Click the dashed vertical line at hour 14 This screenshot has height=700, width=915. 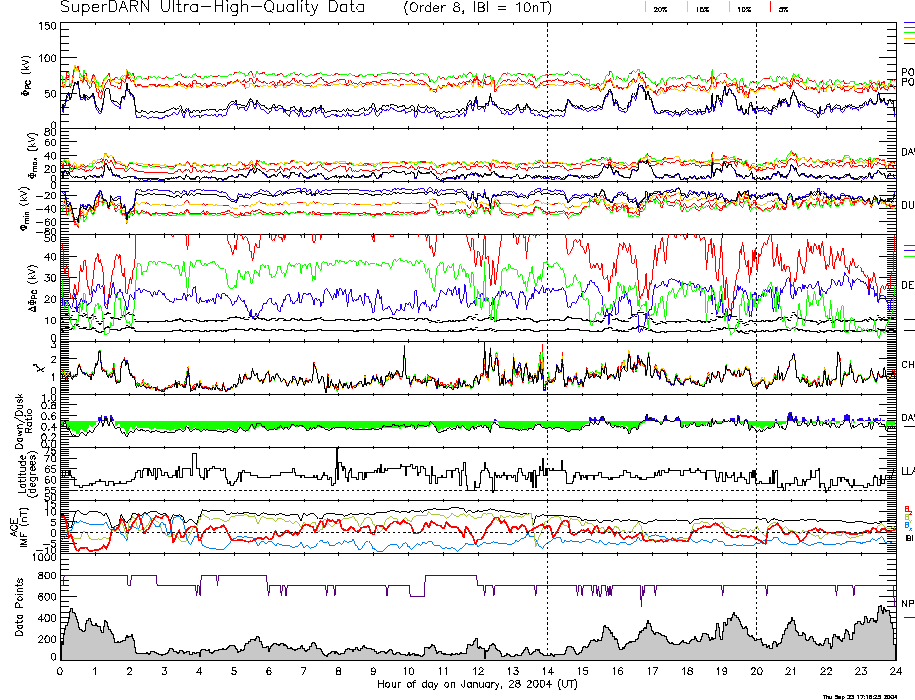click(547, 300)
